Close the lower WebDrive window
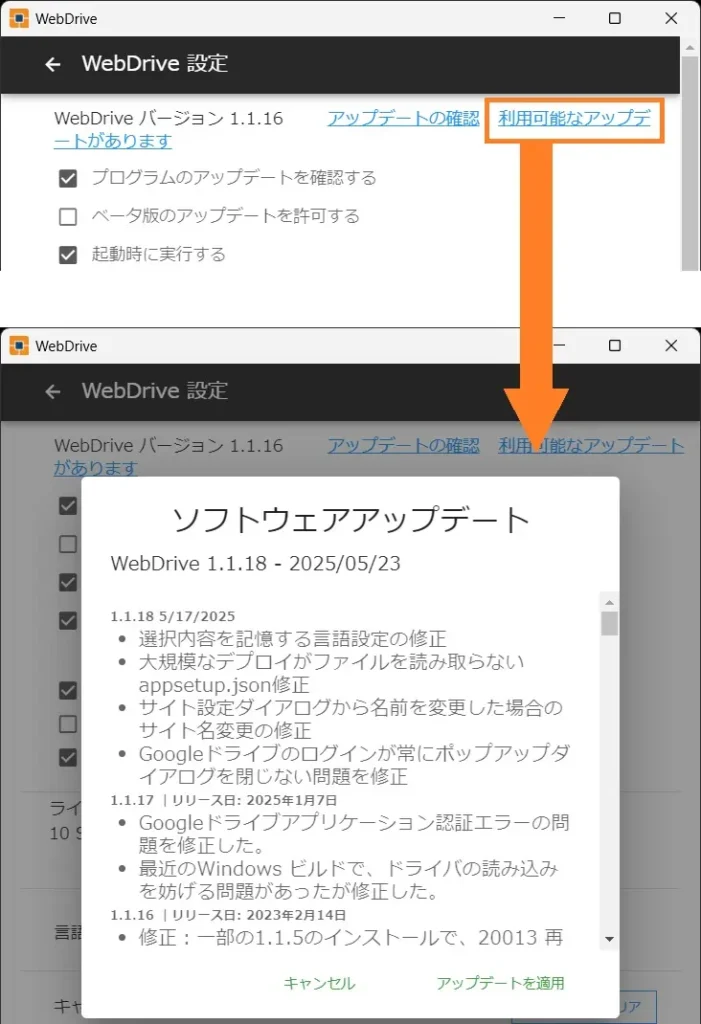The width and height of the screenshot is (701, 1024). pyautogui.click(x=669, y=346)
